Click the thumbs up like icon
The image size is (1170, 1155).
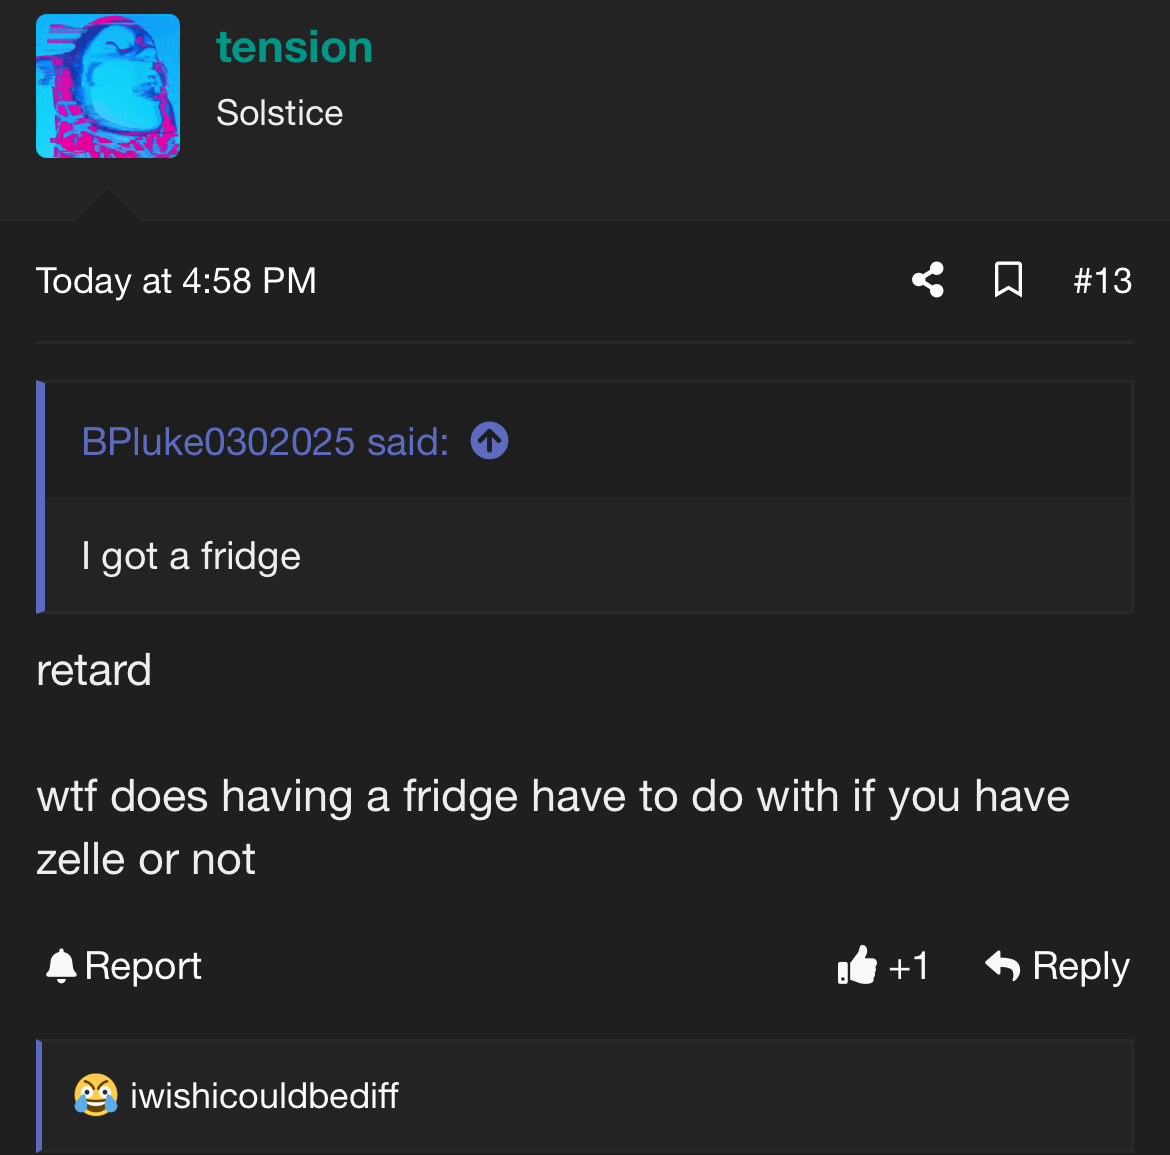[857, 966]
